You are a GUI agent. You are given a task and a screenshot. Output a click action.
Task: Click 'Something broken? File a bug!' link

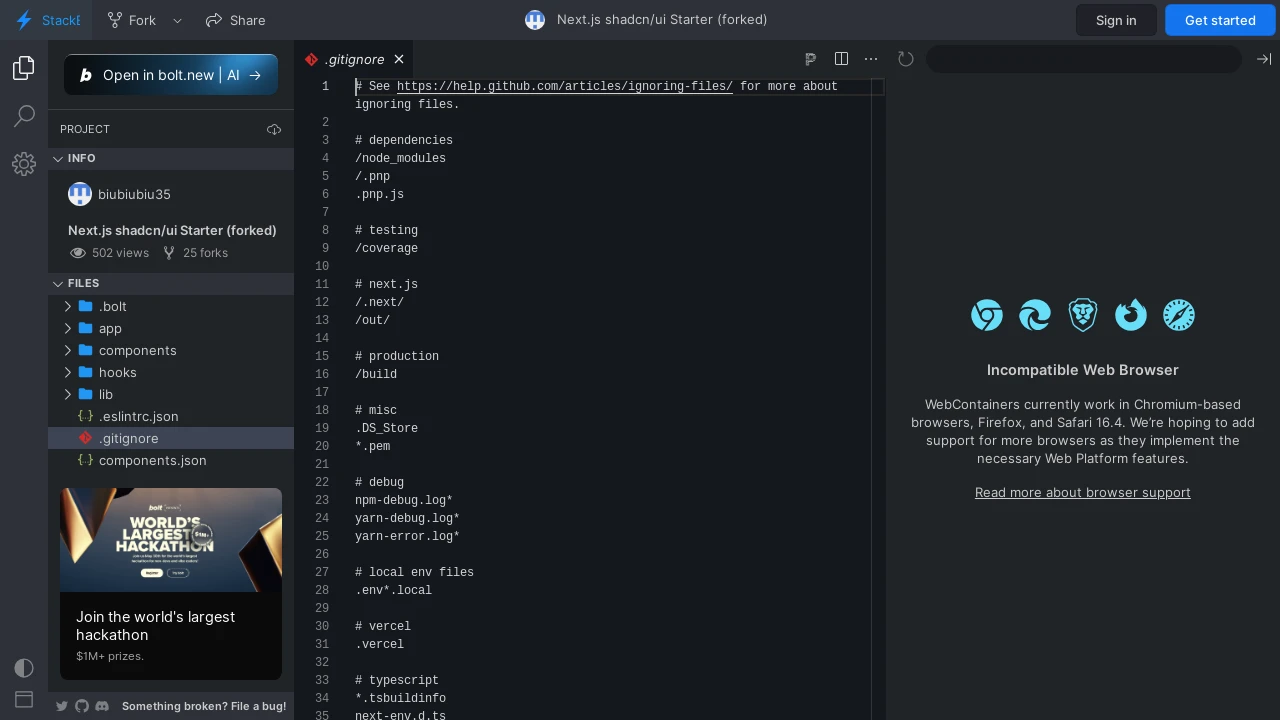pyautogui.click(x=204, y=706)
